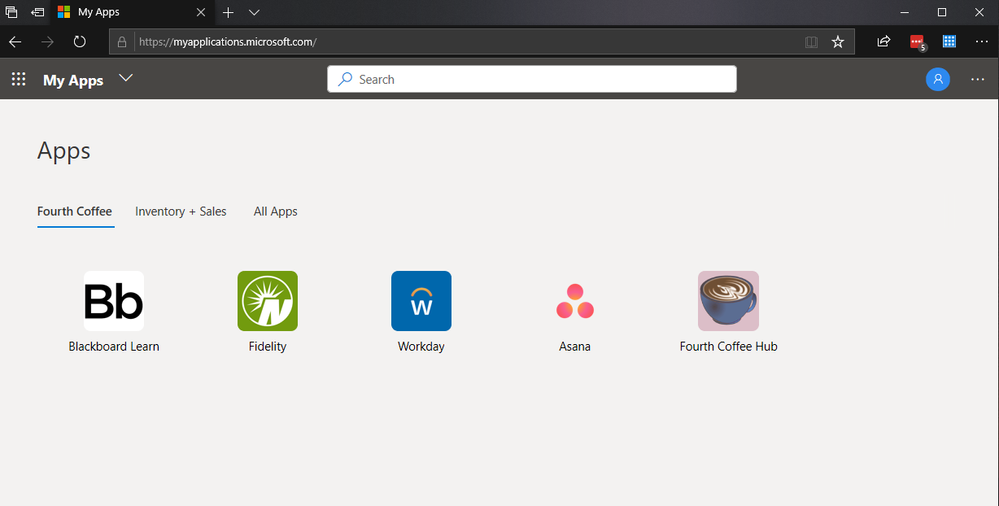Open the My Apps more options ellipsis
This screenshot has height=506, width=999.
pyautogui.click(x=978, y=79)
